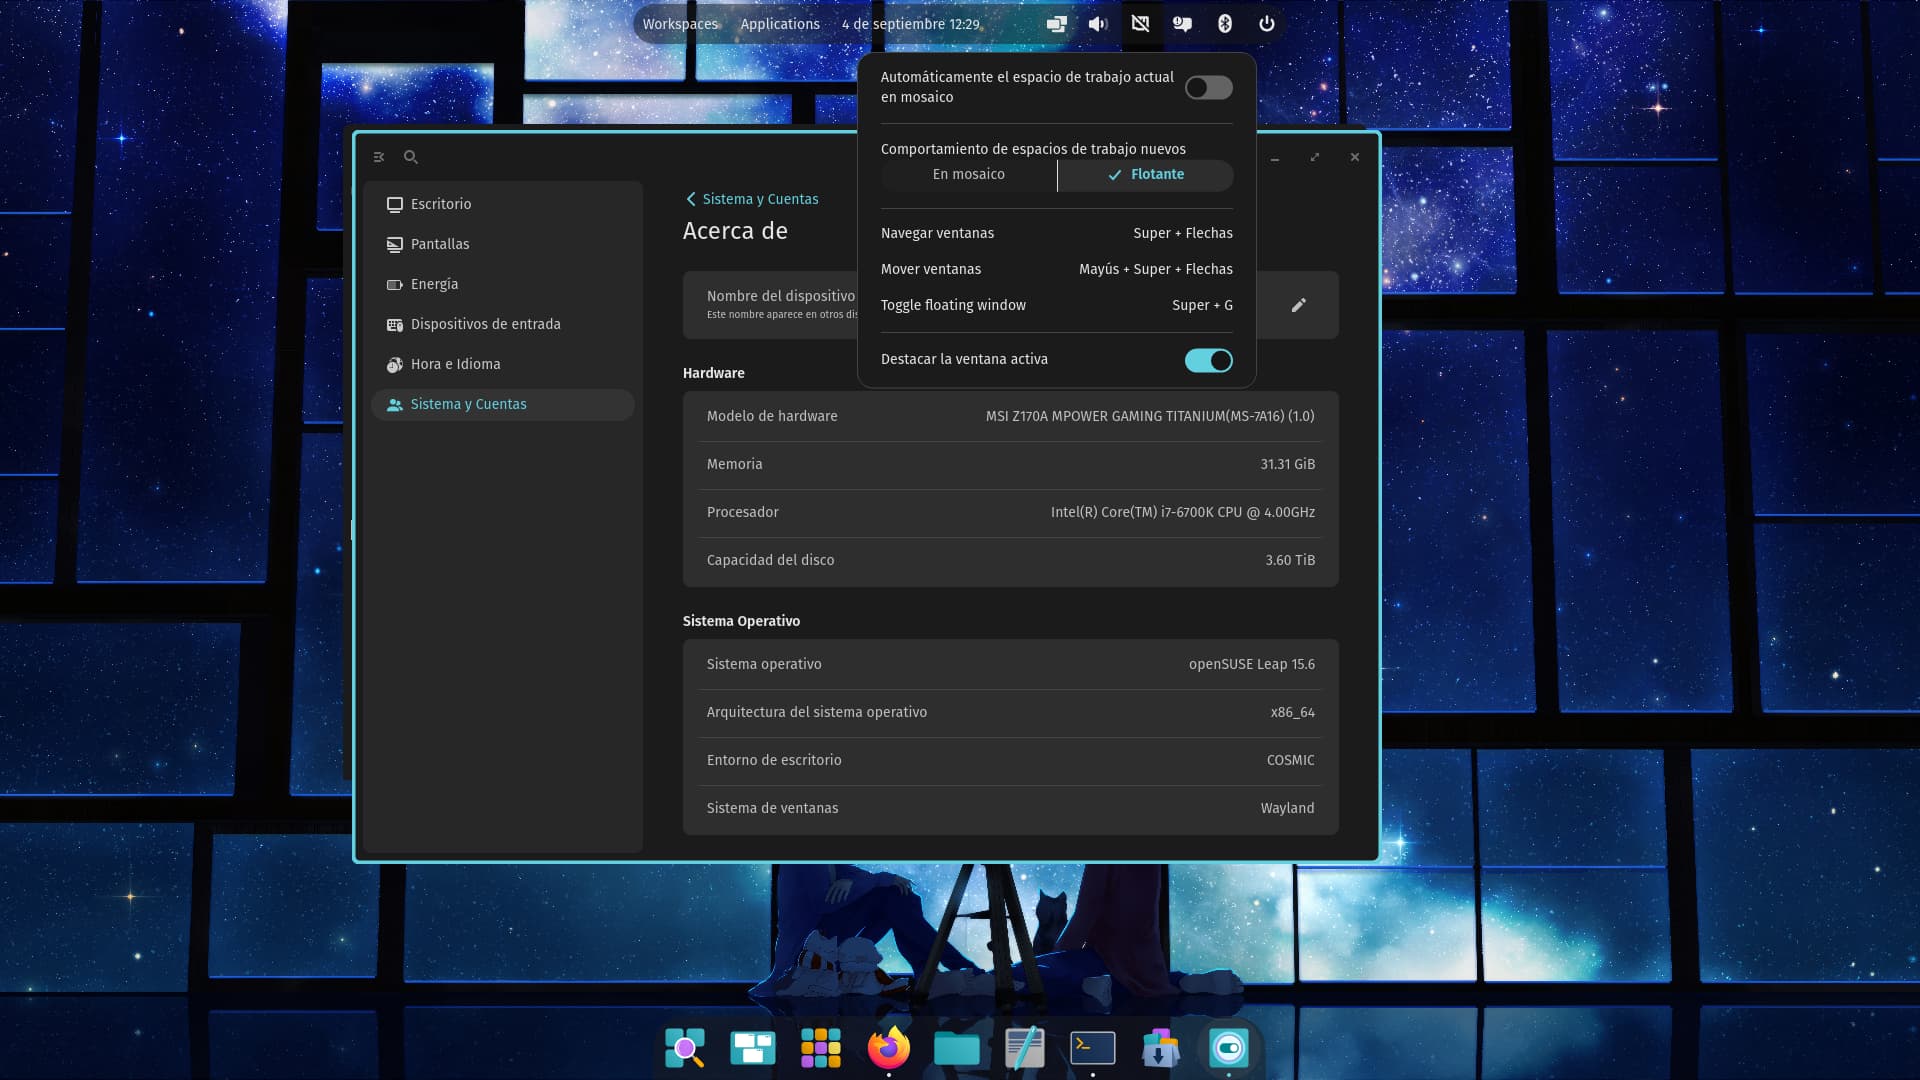Open the date and time panel applet
Screen dimensions: 1920x1080
(910, 24)
